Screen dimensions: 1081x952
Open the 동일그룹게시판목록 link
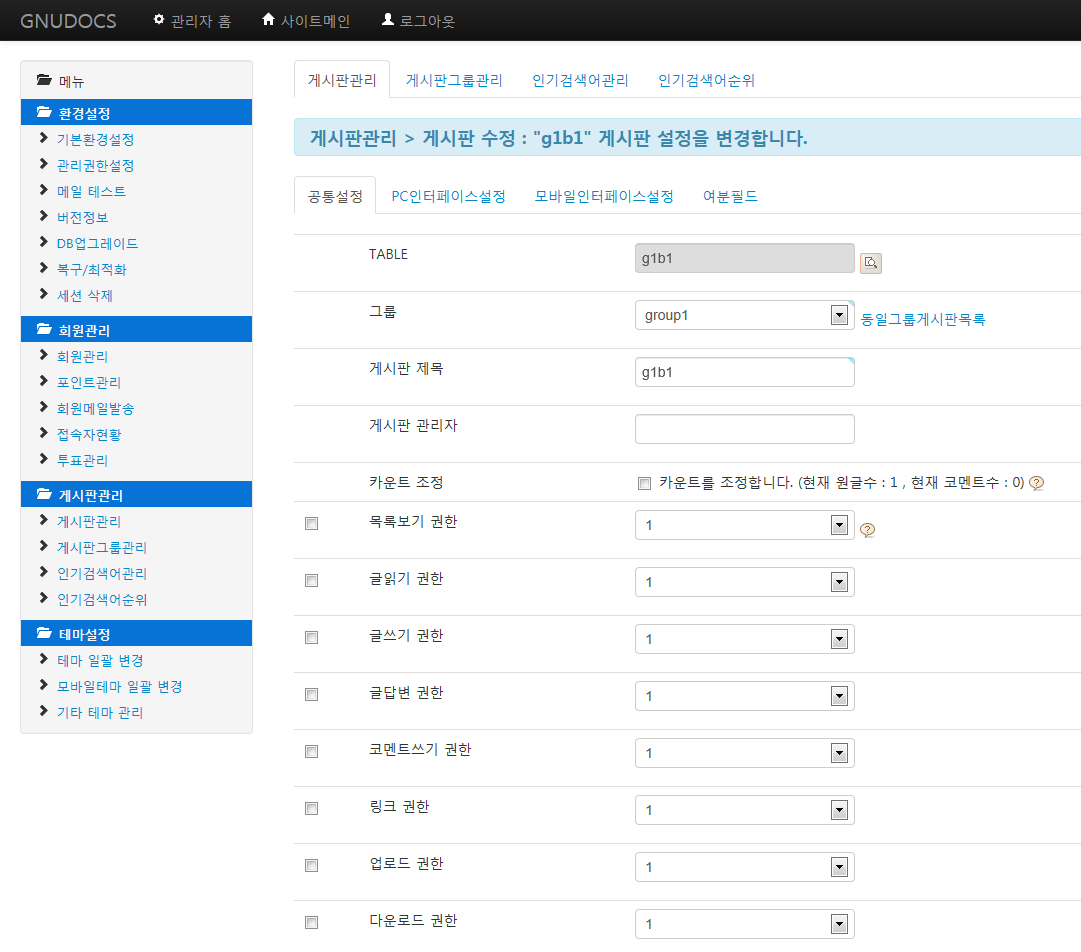[x=923, y=319]
